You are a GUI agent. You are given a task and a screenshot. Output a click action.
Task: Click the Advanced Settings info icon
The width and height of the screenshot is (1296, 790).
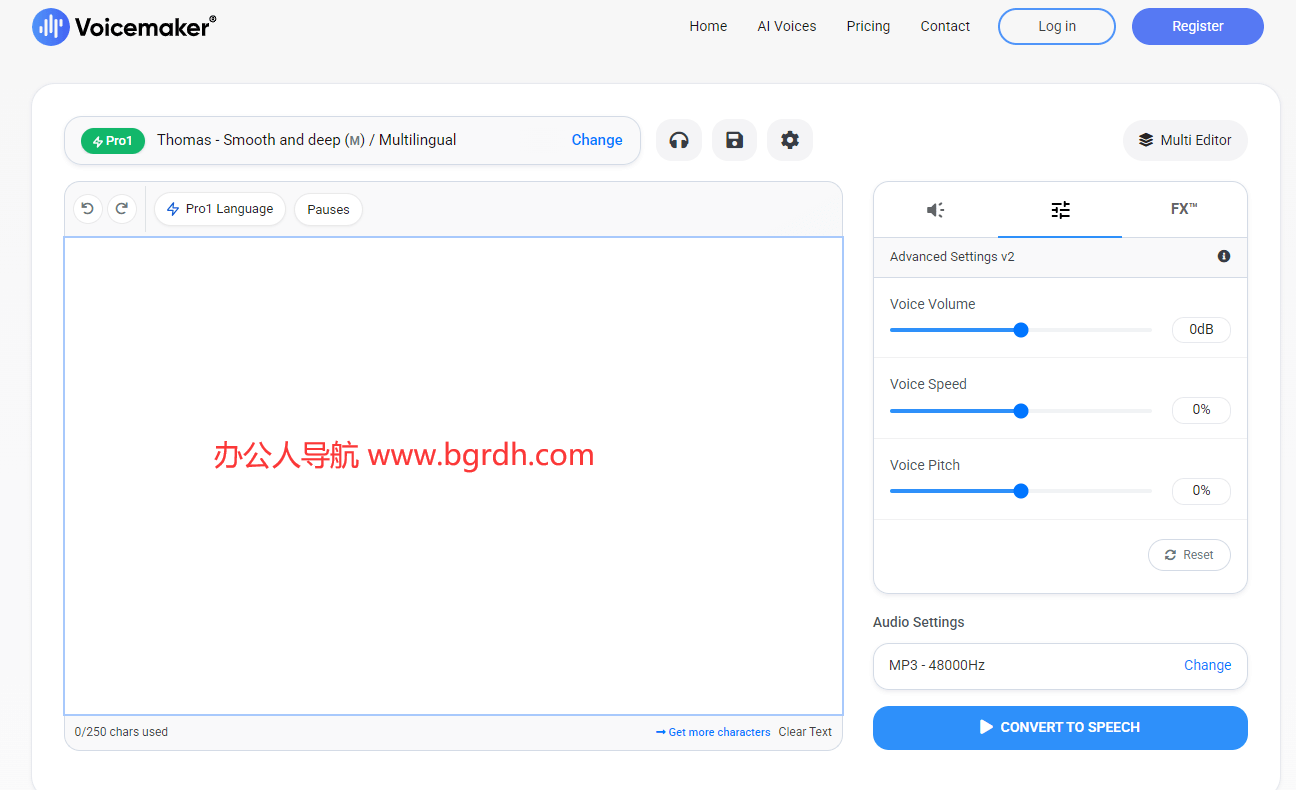coord(1223,257)
